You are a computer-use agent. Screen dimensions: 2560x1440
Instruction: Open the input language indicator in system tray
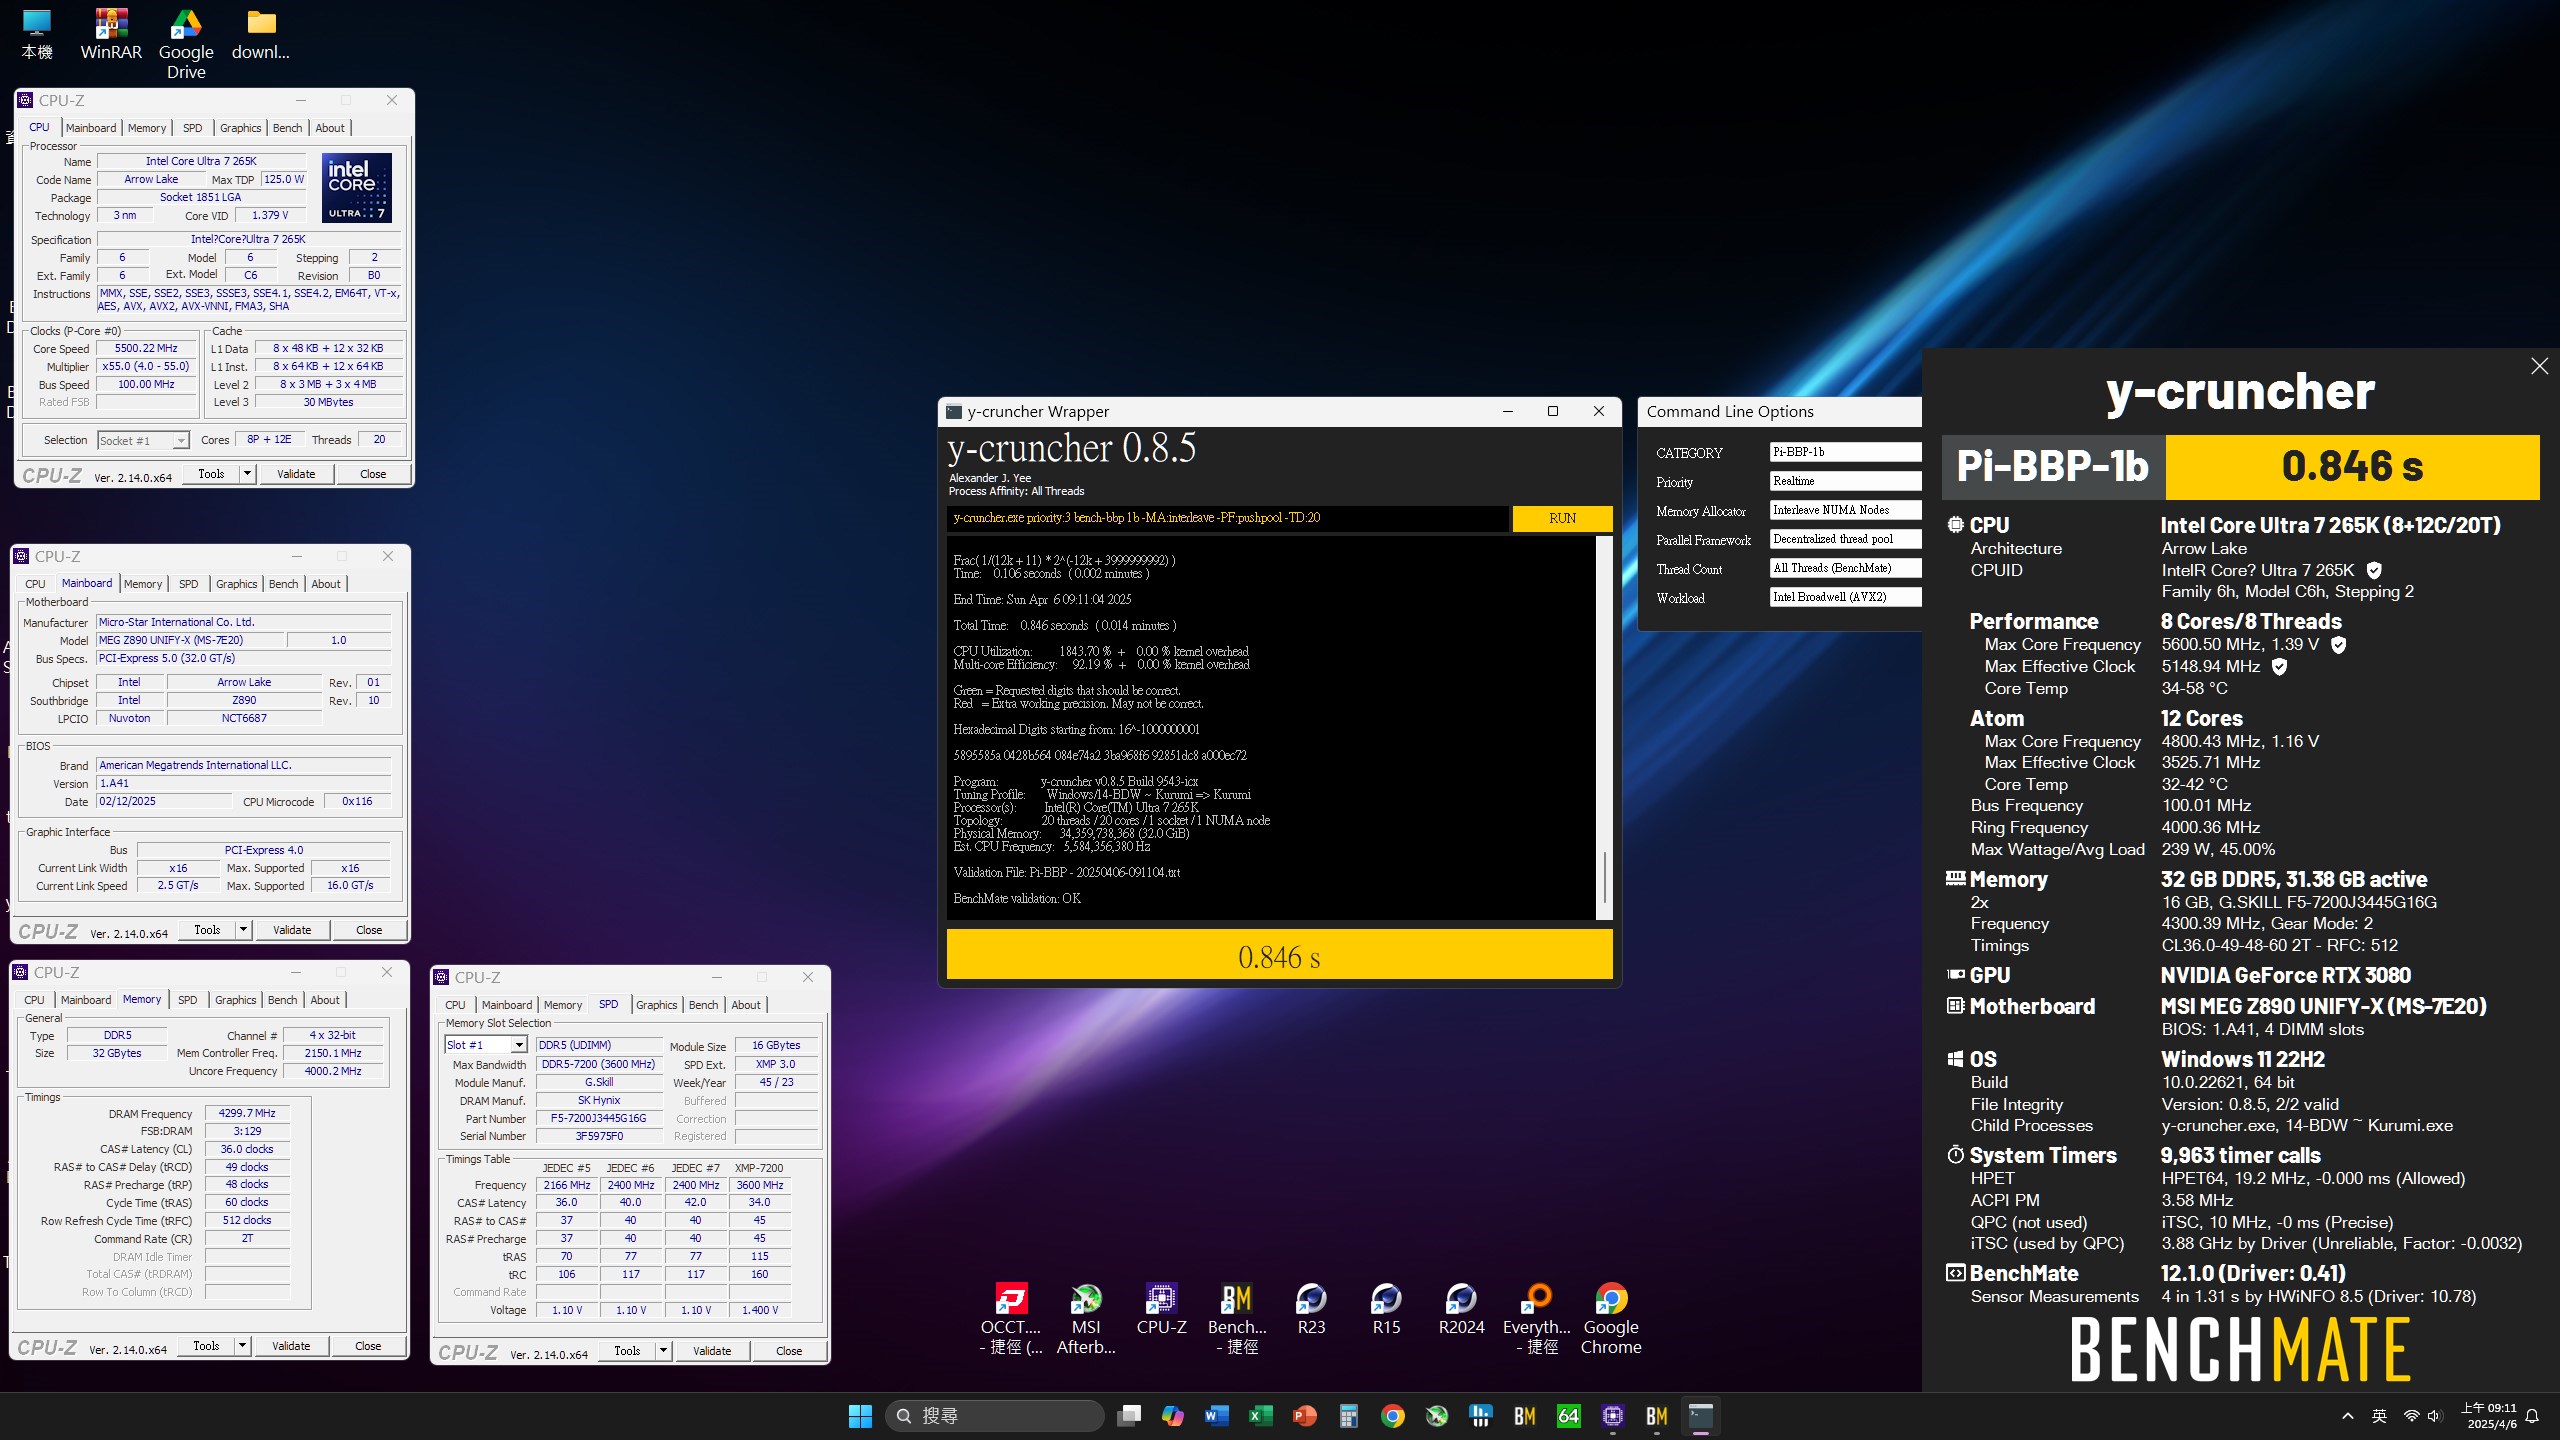2380,1416
